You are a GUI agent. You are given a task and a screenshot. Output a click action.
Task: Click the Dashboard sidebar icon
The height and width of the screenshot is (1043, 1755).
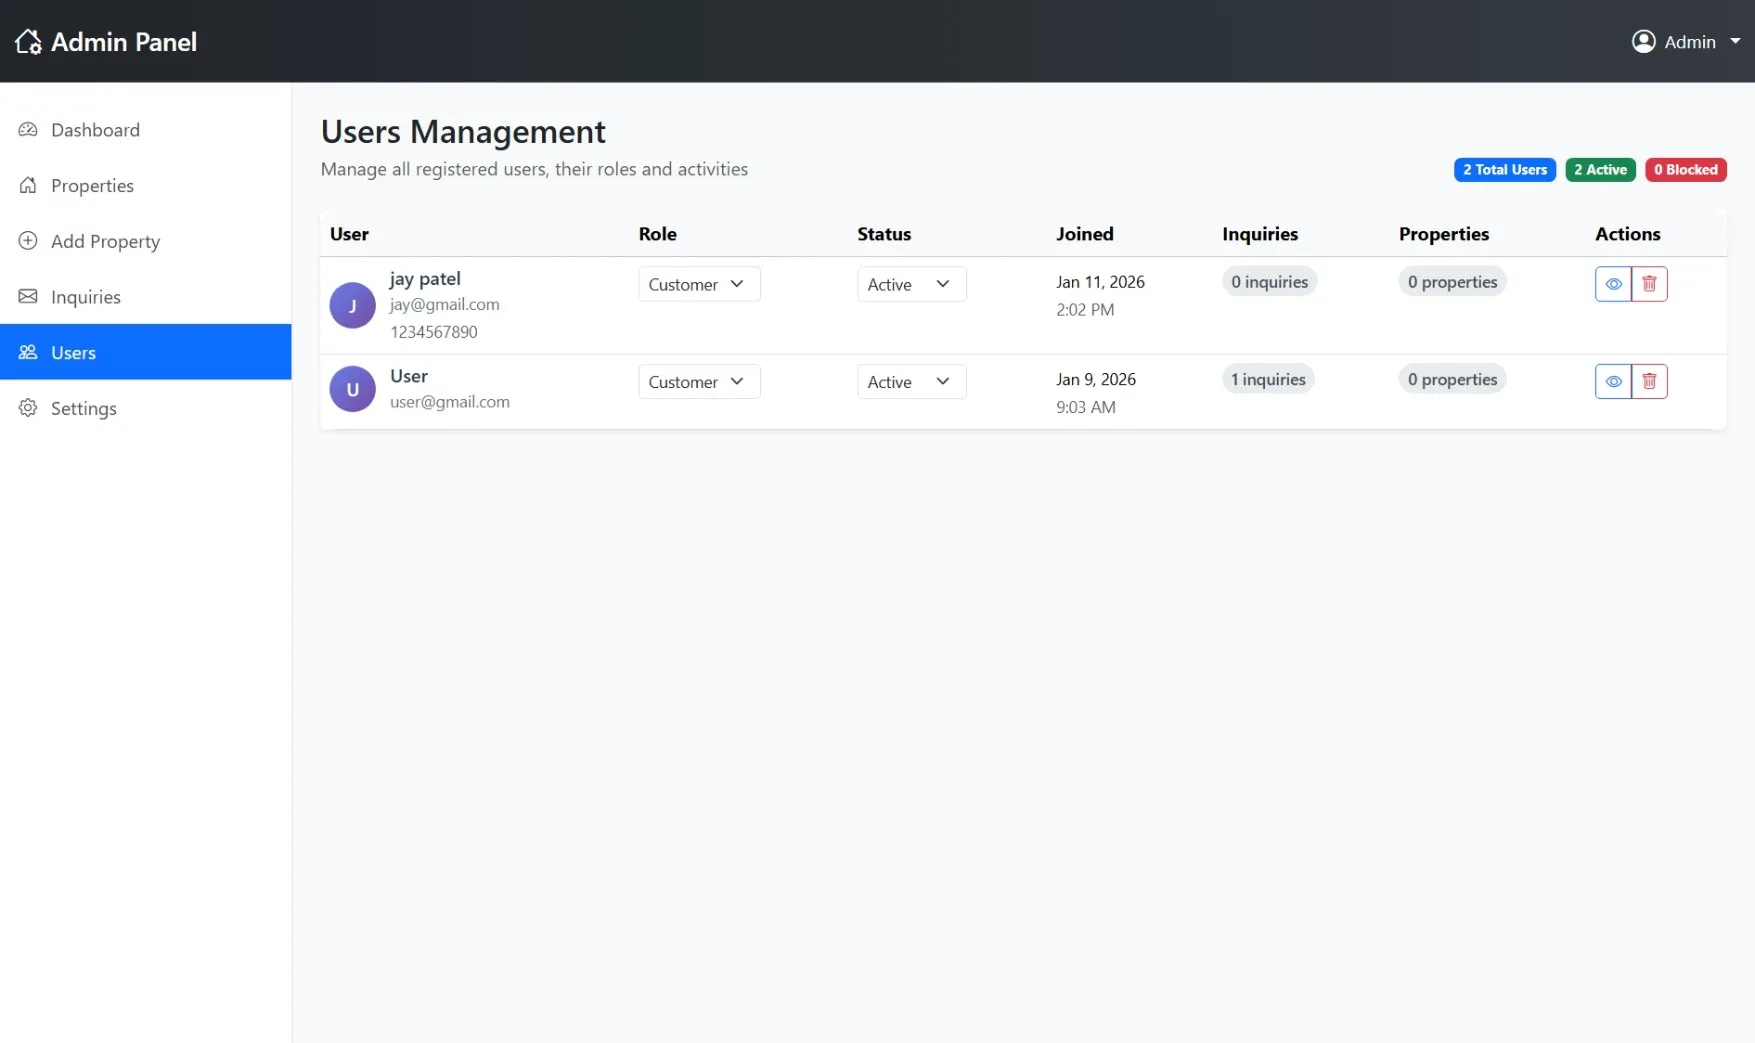point(28,129)
